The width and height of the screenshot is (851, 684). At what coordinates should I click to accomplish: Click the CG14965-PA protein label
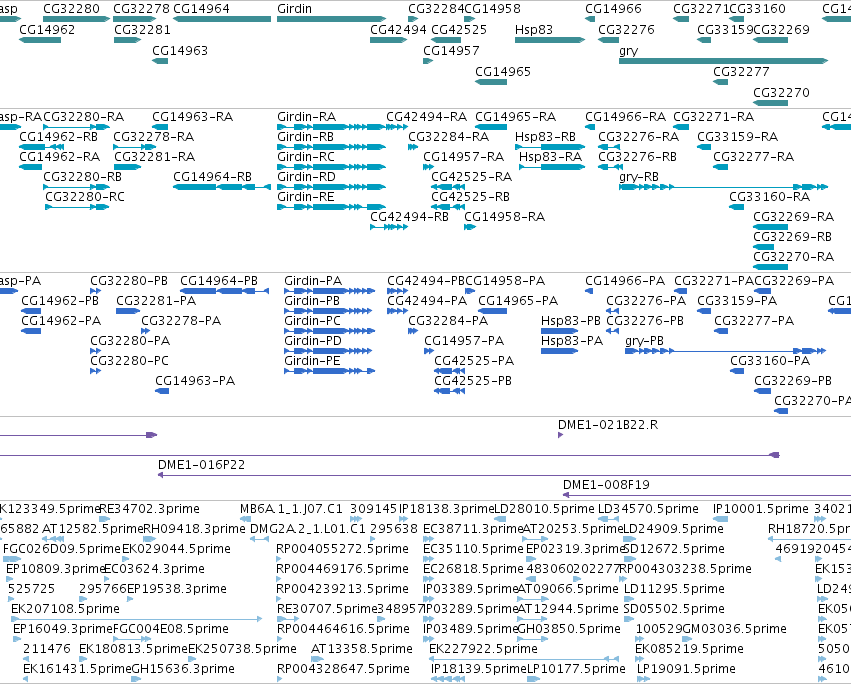(x=518, y=301)
